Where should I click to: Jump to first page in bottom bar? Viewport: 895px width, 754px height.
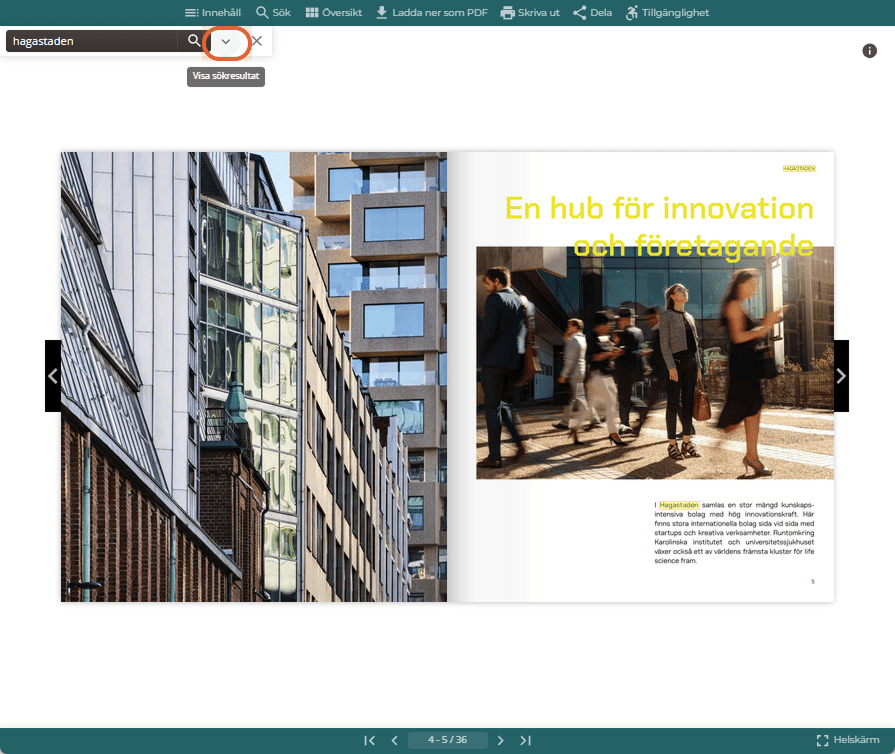369,740
